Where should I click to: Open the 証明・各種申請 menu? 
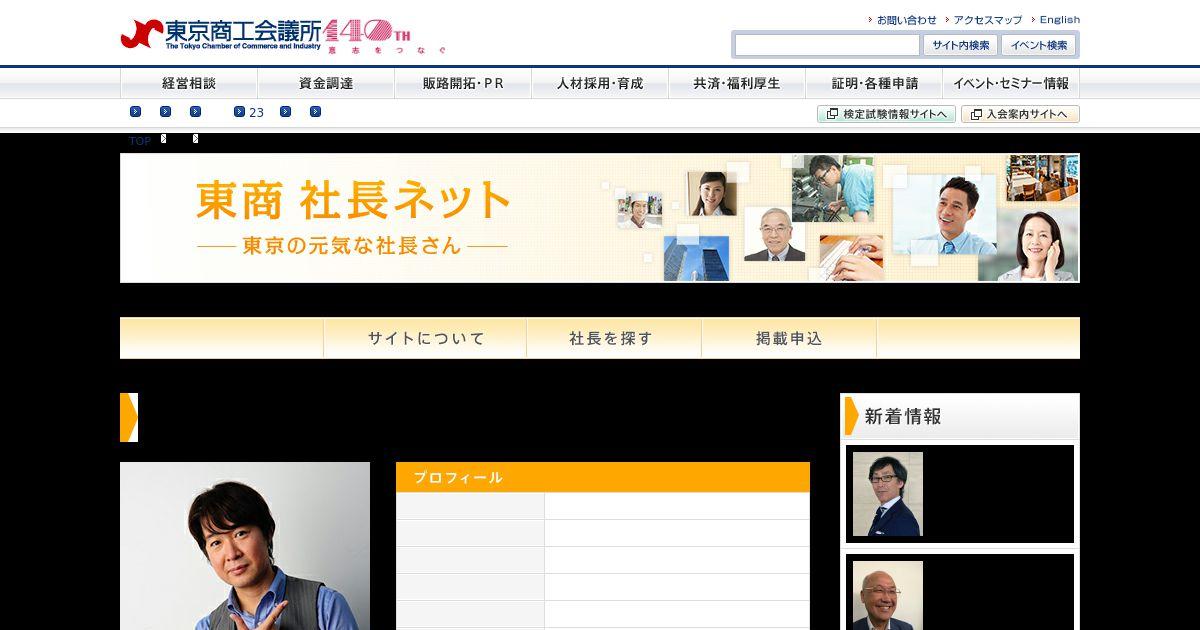874,83
